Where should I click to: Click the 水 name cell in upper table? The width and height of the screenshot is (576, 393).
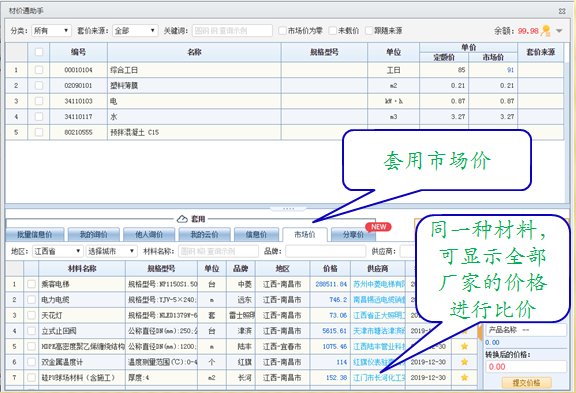pos(194,117)
